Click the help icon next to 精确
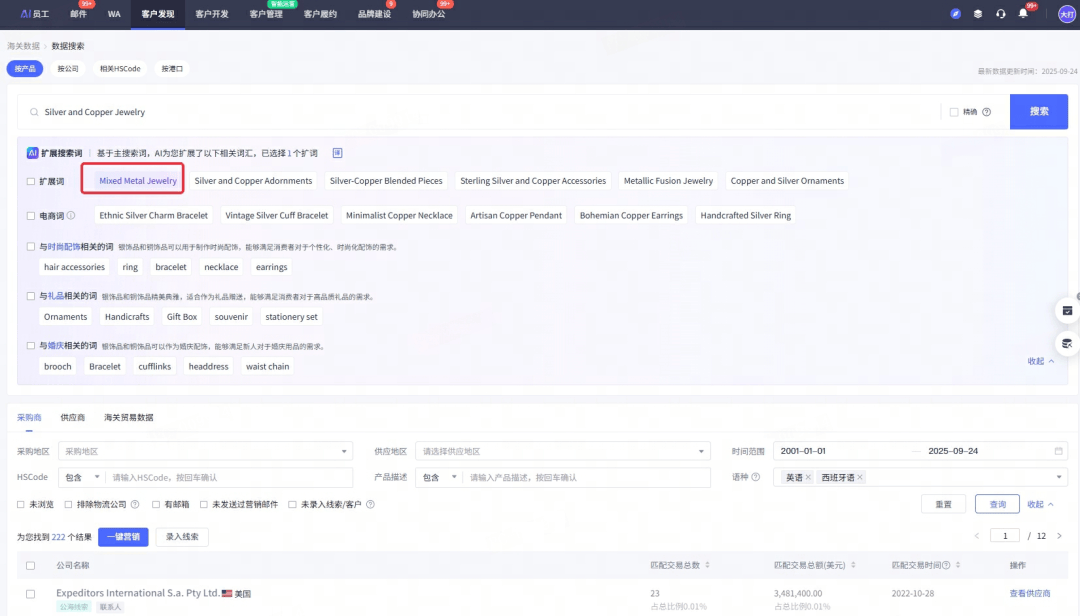The image size is (1080, 616). tap(986, 112)
